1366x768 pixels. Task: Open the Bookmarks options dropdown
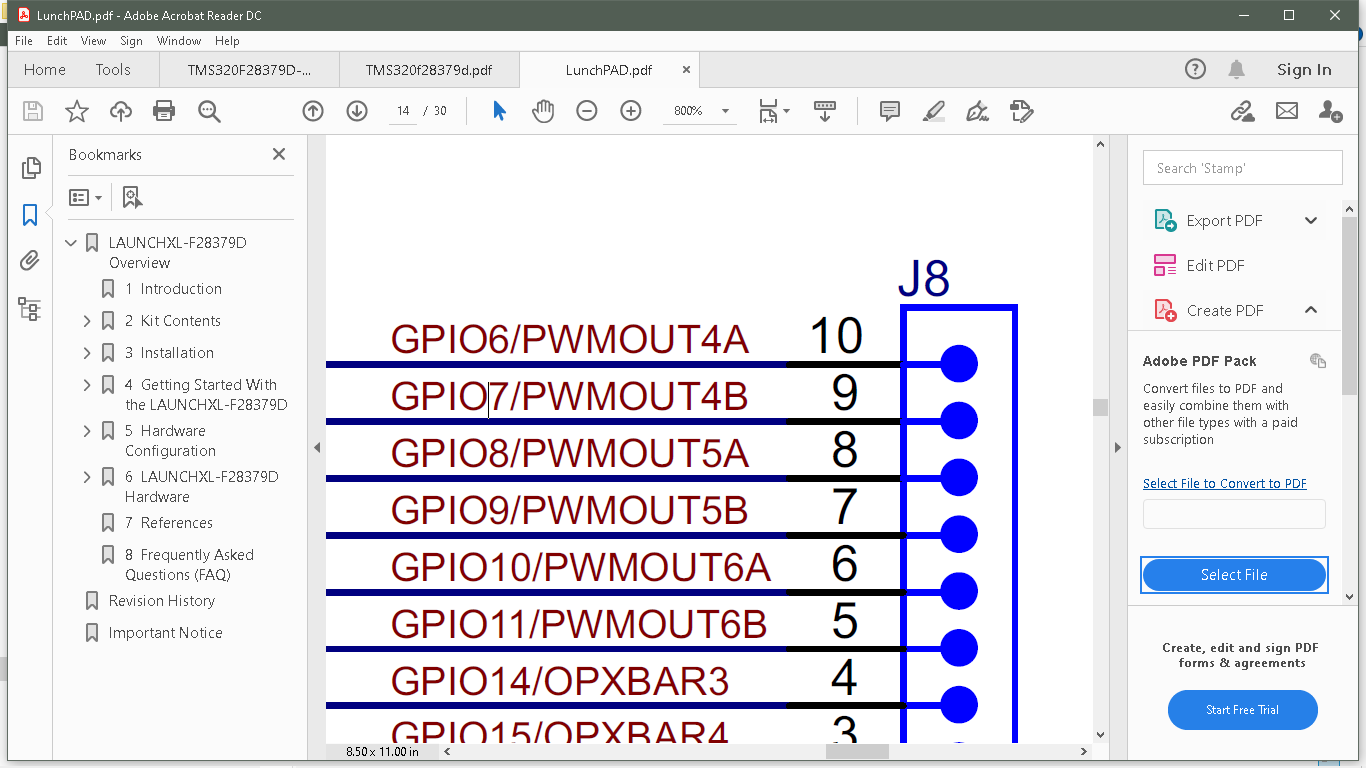coord(86,197)
